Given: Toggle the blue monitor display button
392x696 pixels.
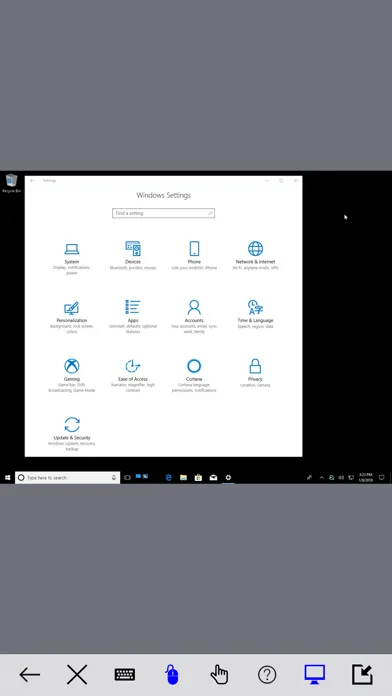Looking at the screenshot, I should [x=314, y=674].
